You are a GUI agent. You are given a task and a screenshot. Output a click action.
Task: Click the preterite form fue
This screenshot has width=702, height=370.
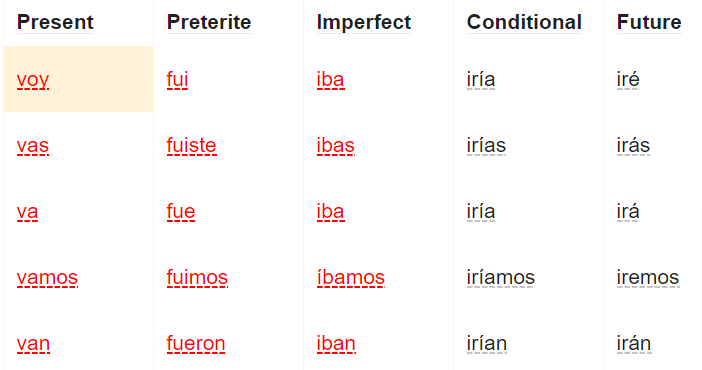tap(181, 212)
